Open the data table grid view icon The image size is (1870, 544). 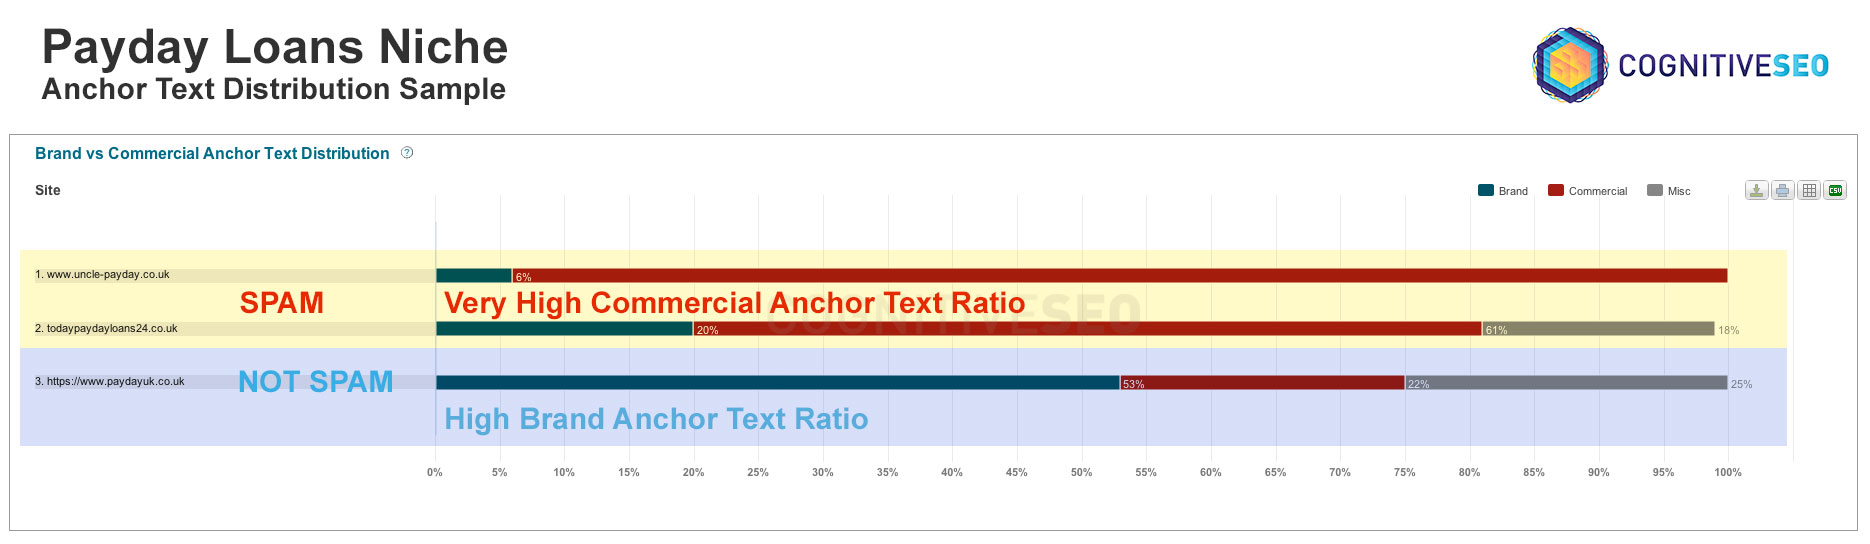tap(1809, 190)
